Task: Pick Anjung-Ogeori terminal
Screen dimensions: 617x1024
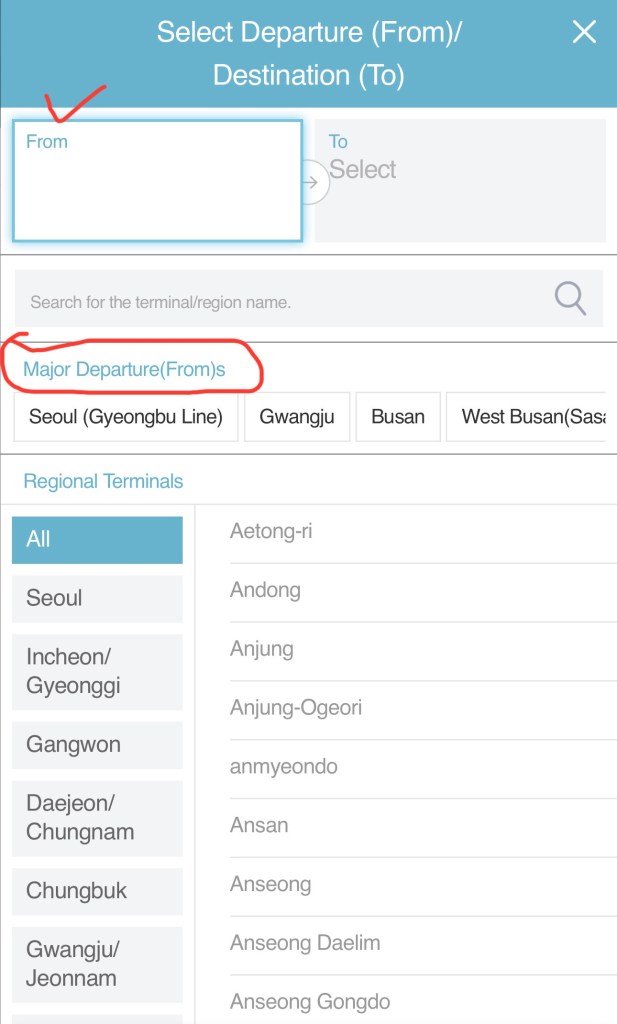Action: pyautogui.click(x=296, y=708)
